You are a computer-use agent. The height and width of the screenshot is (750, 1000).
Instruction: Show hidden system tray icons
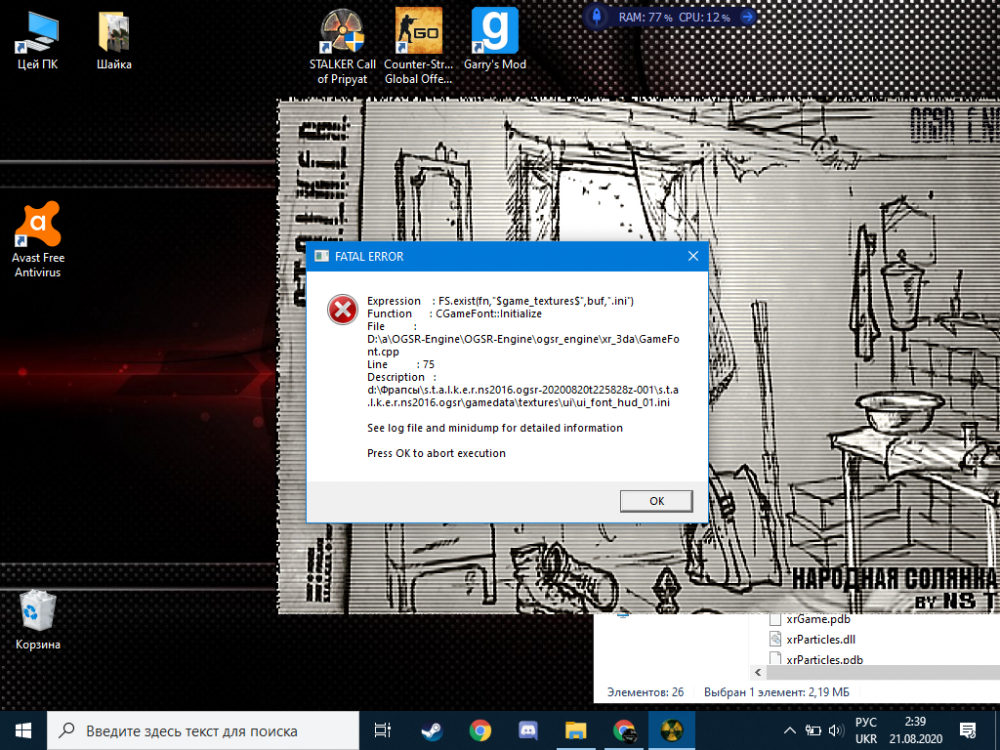click(790, 730)
